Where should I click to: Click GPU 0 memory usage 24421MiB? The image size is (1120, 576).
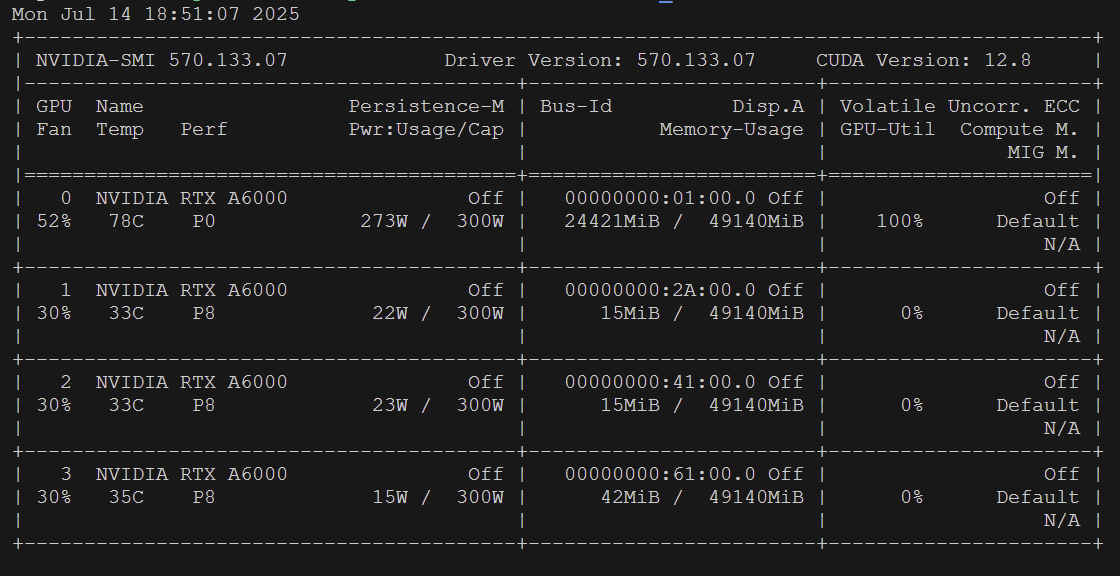click(x=612, y=222)
